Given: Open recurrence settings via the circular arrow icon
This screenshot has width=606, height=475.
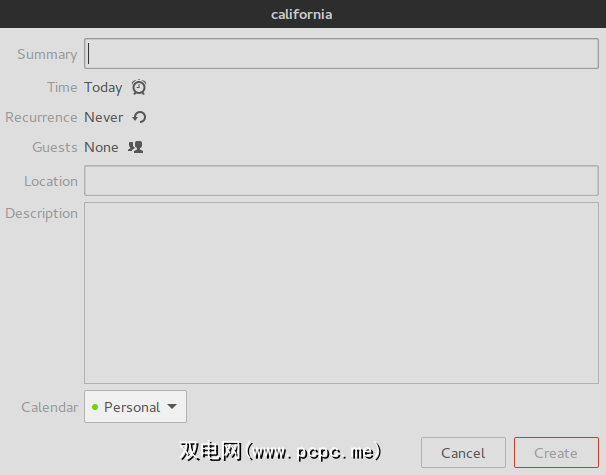Looking at the screenshot, I should click(139, 117).
